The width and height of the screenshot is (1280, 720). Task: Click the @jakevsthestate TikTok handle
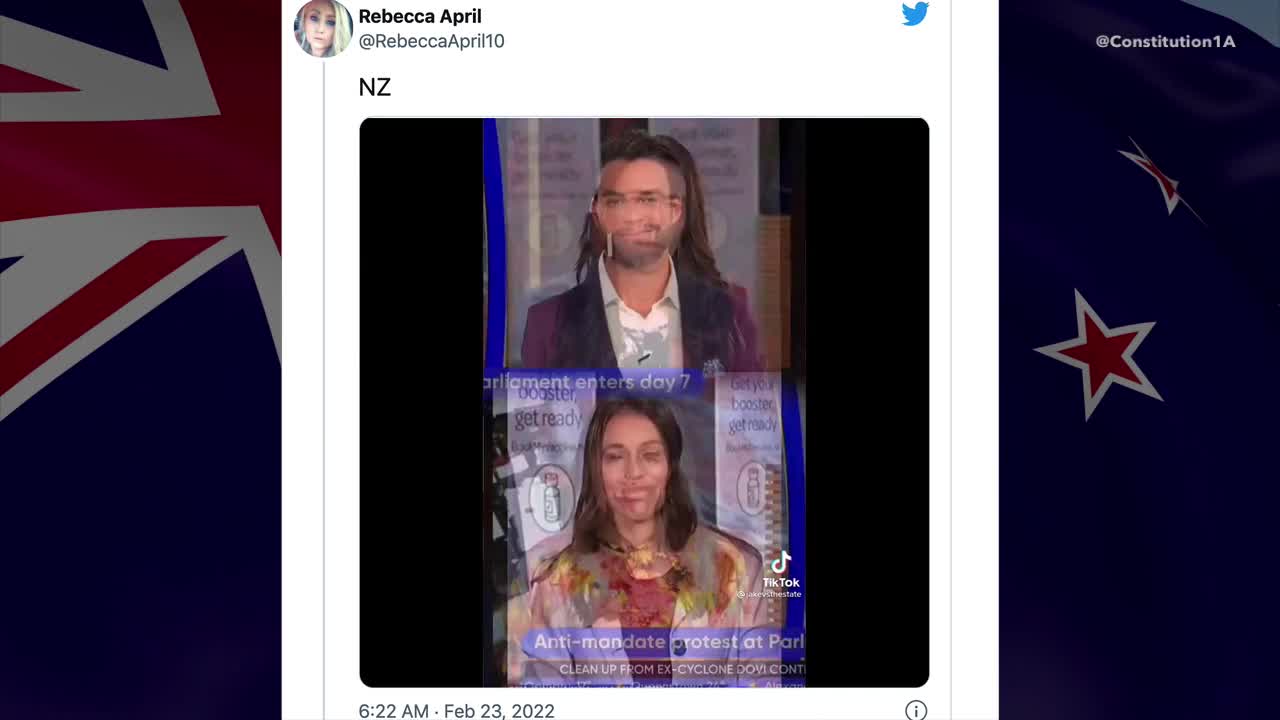click(x=770, y=594)
